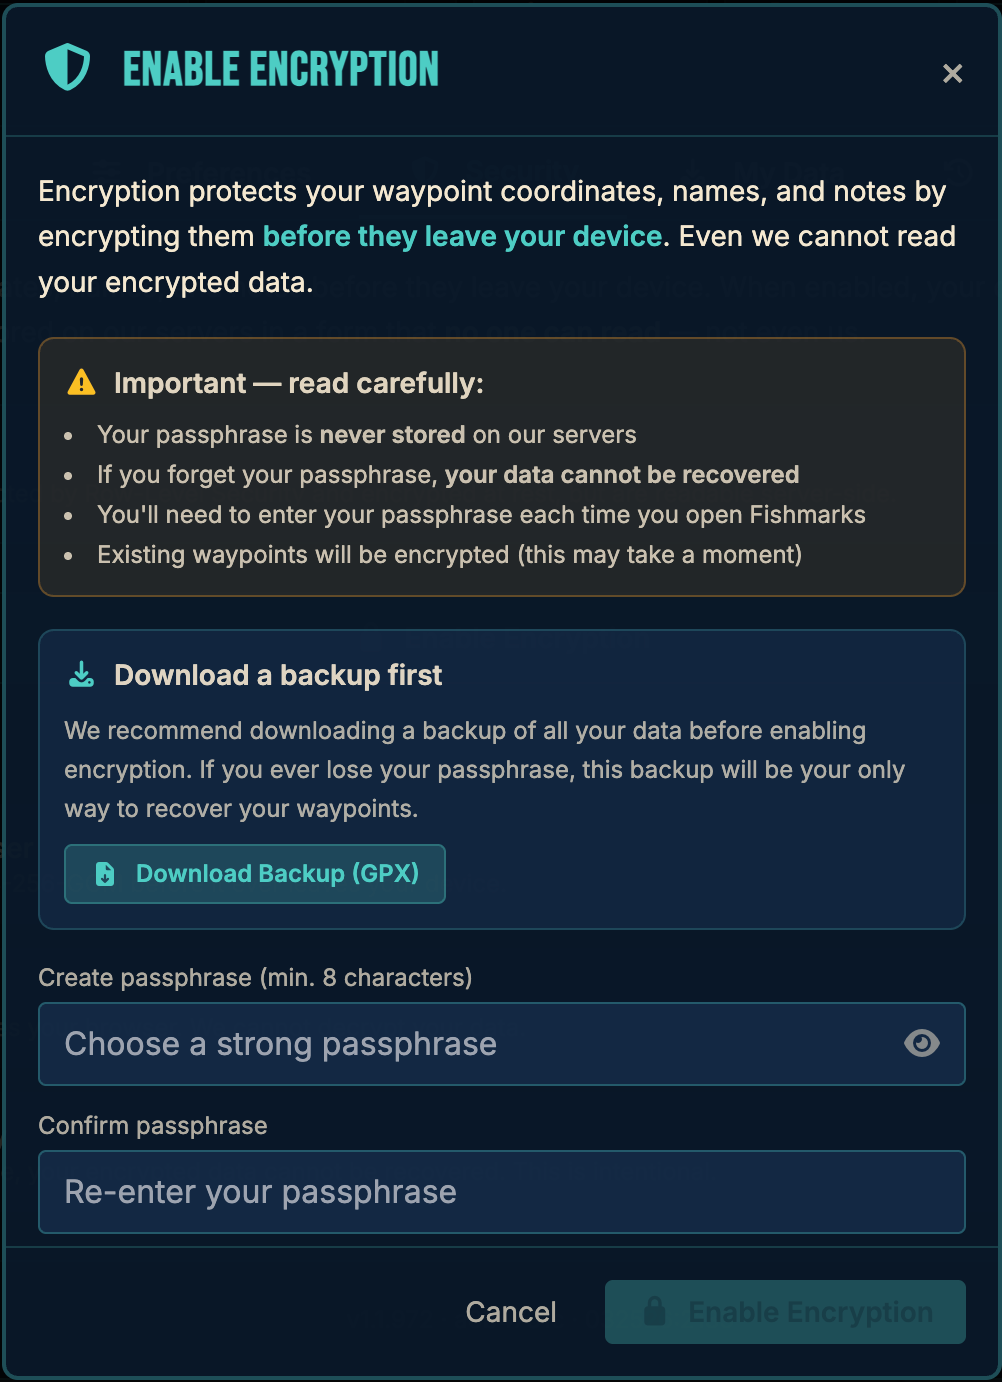Image resolution: width=1002 pixels, height=1382 pixels.
Task: Click the file icon inside Download Backup button
Action: click(105, 873)
